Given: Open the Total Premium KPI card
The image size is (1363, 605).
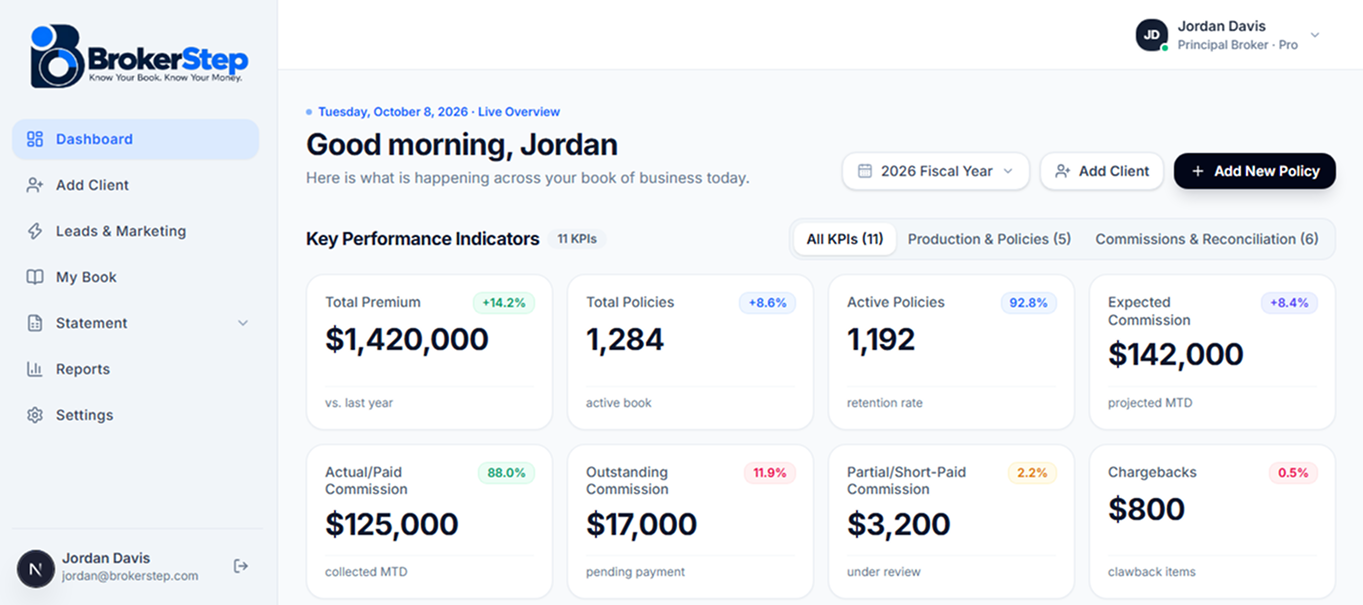Looking at the screenshot, I should [x=429, y=352].
